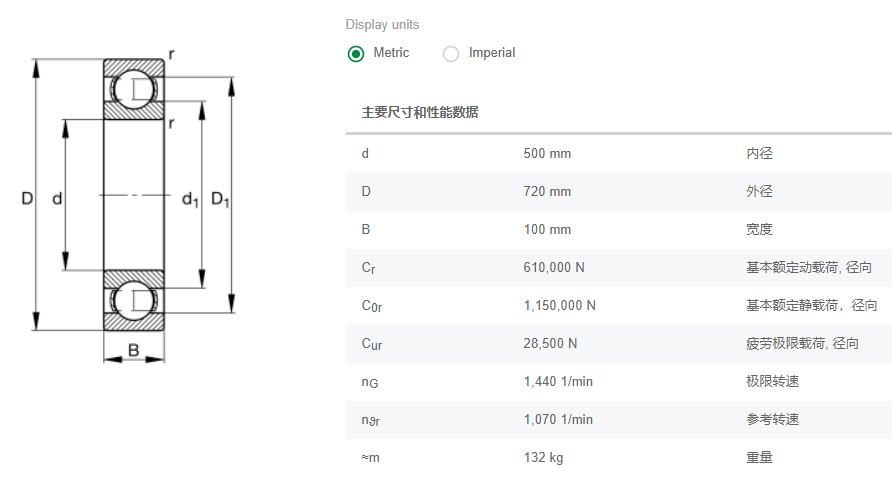Image resolution: width=892 pixels, height=480 pixels.
Task: Click the bearing's upper ball cross-section
Action: 133,90
